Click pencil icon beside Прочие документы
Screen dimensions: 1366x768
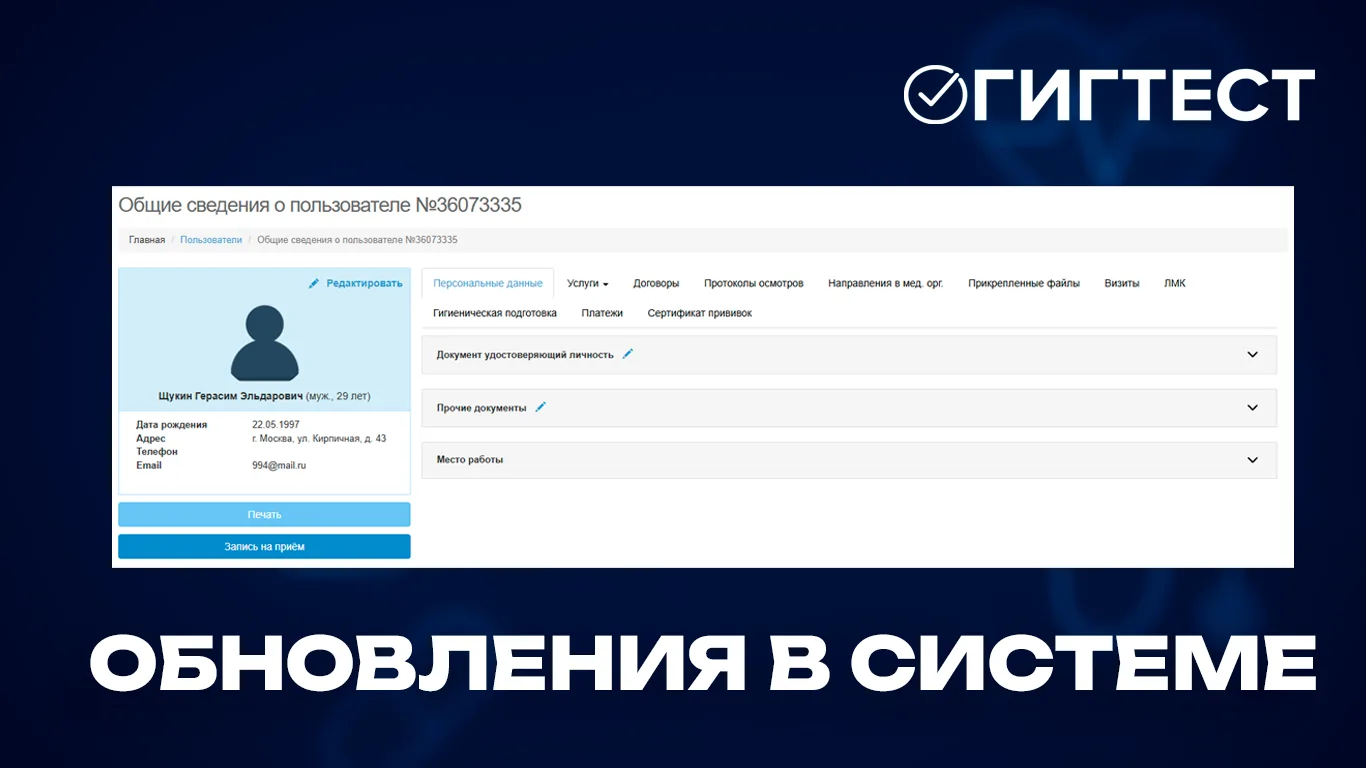coord(540,407)
